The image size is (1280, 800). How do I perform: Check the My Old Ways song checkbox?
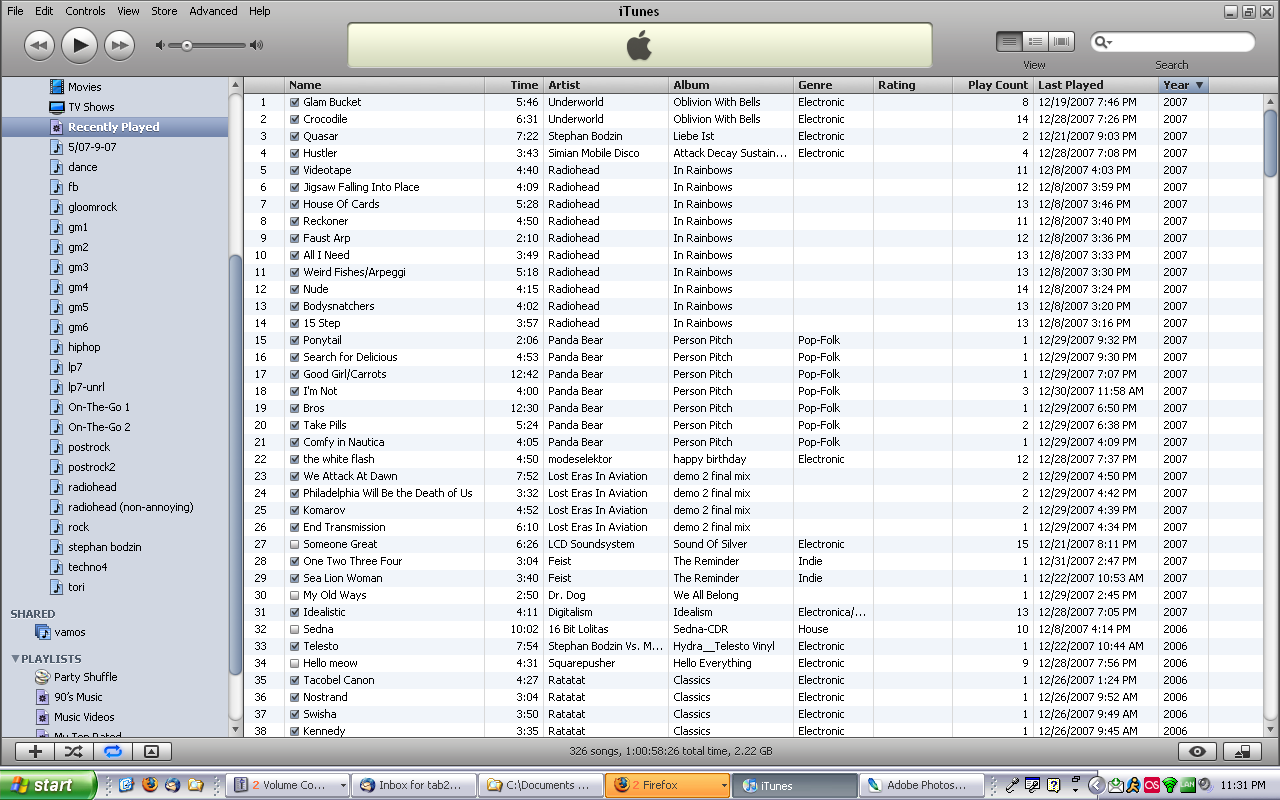(x=295, y=595)
